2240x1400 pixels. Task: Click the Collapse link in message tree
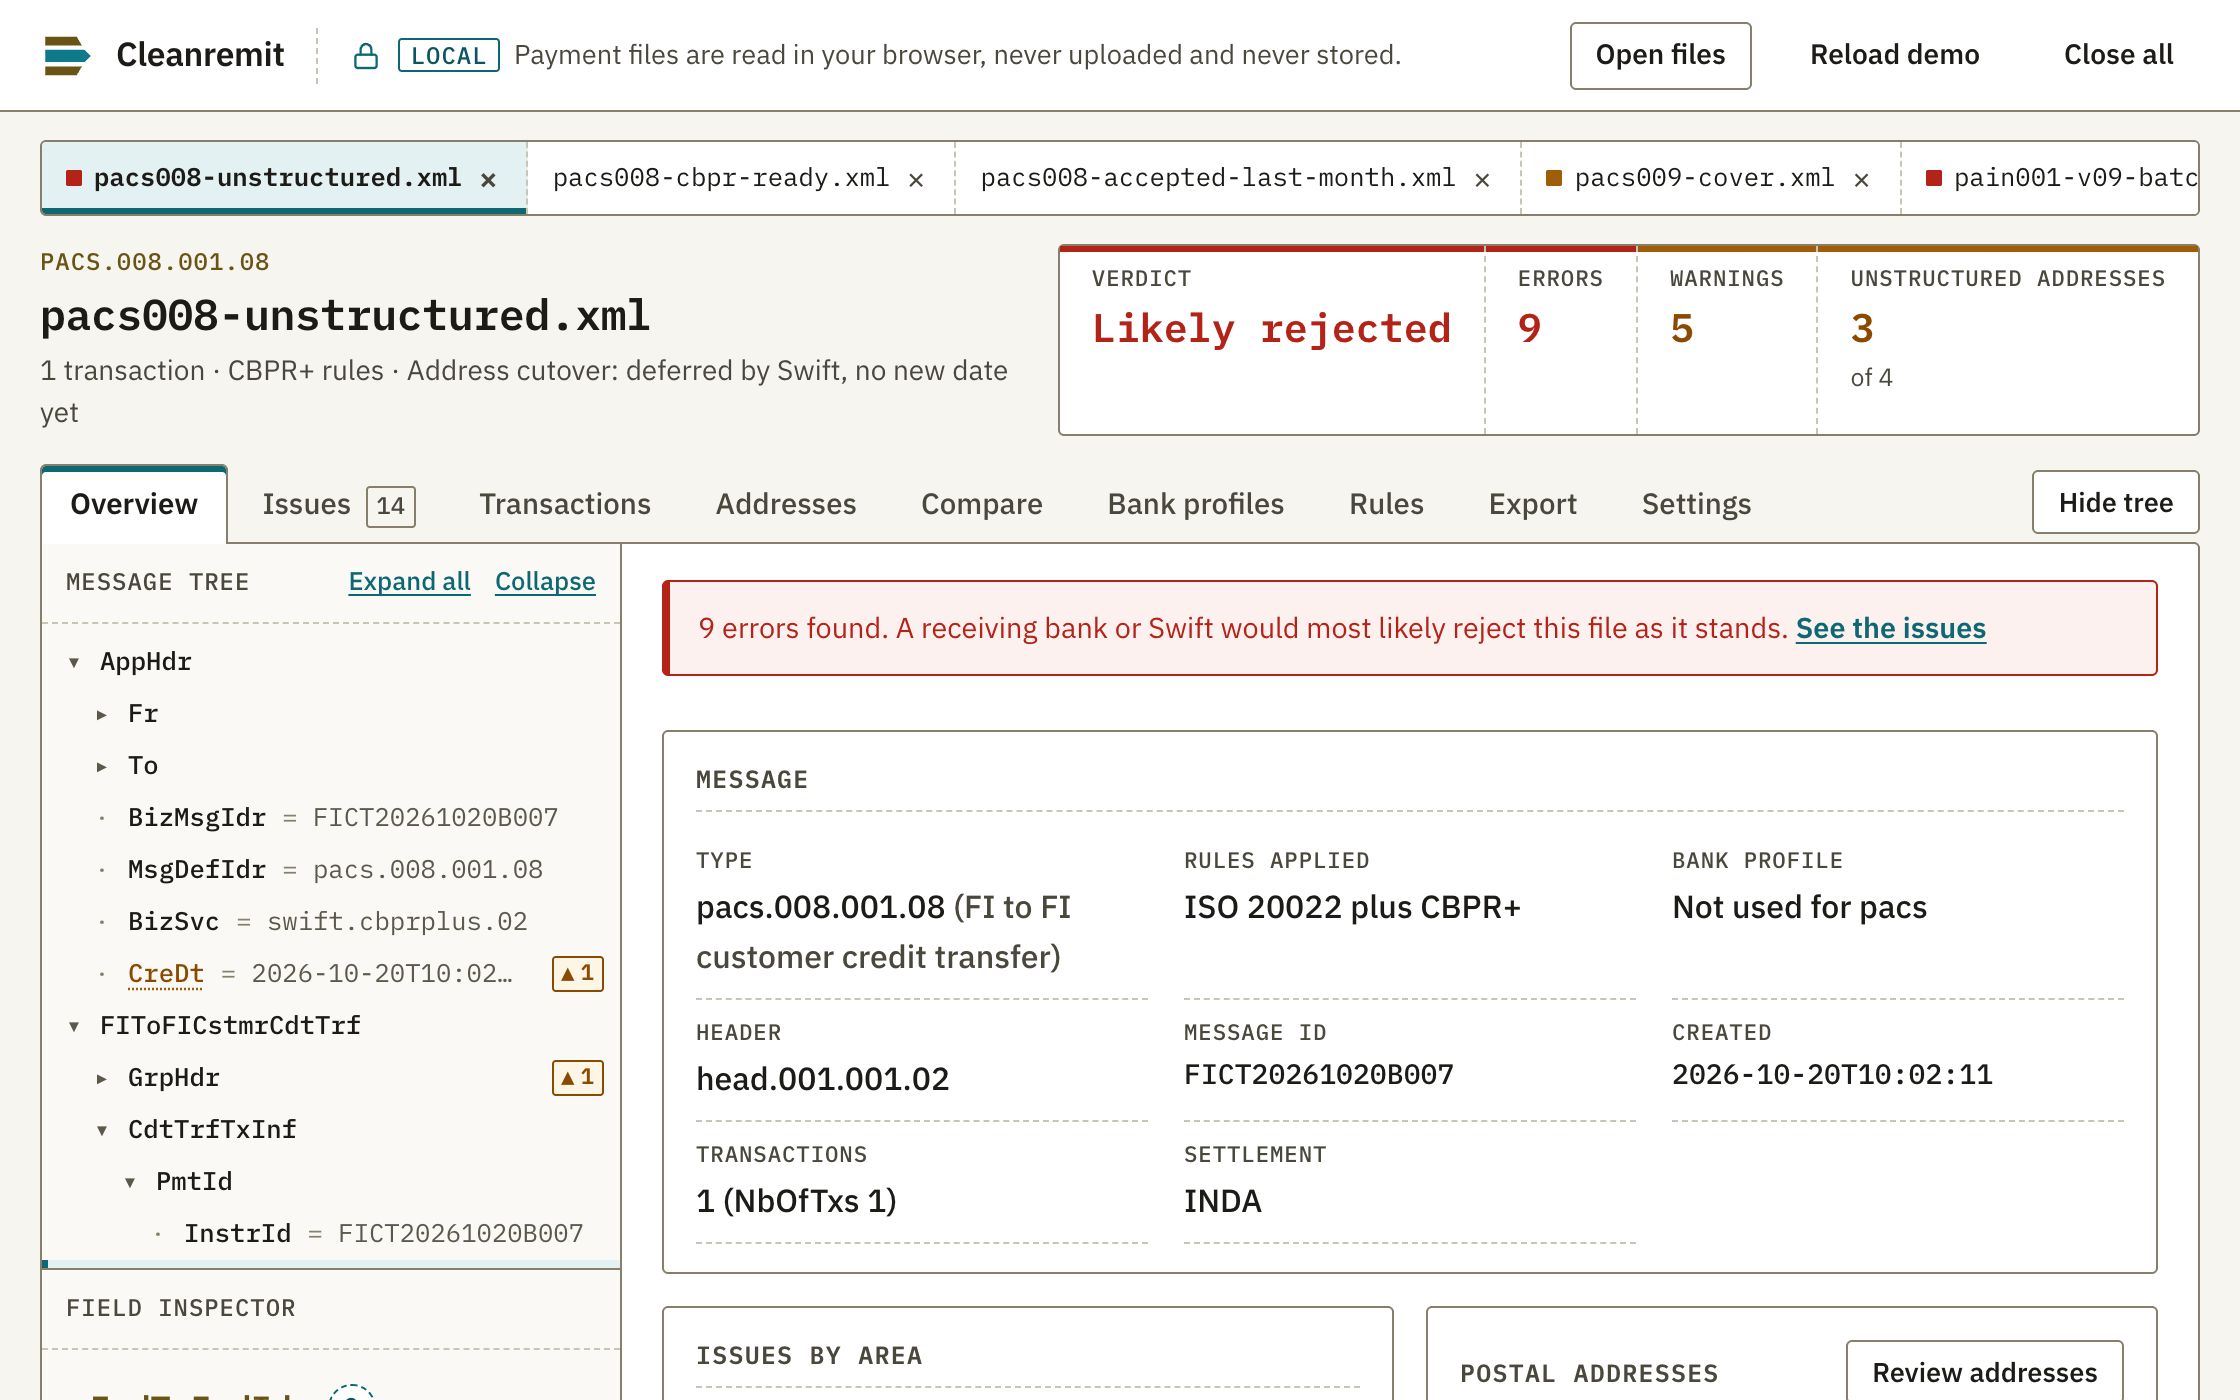(x=545, y=582)
